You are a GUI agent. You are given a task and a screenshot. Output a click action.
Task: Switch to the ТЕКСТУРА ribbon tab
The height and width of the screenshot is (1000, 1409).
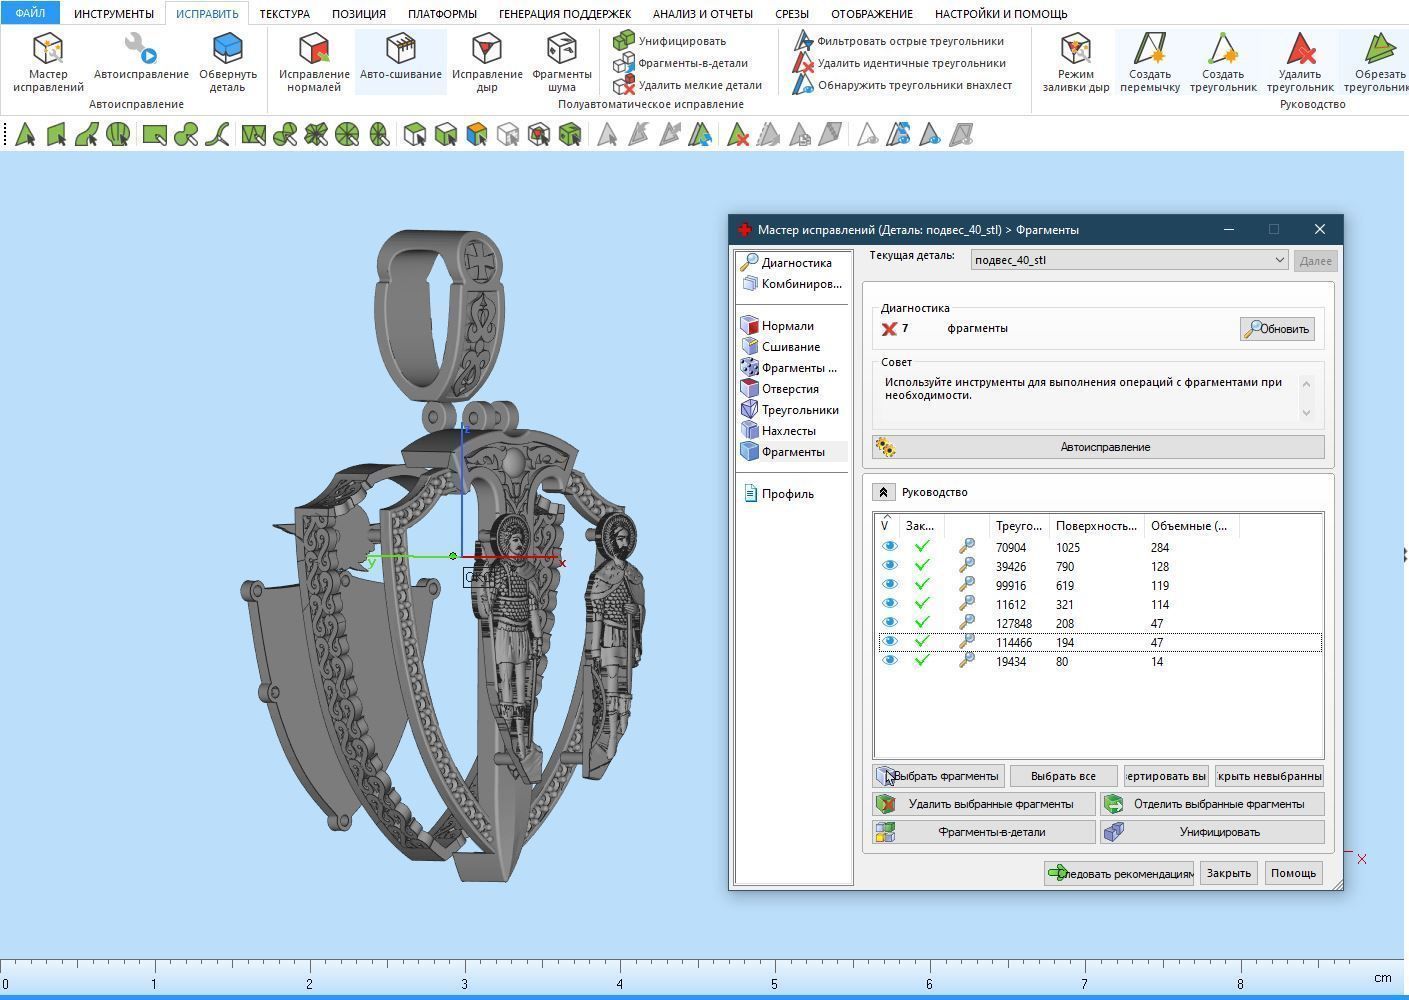[x=285, y=14]
